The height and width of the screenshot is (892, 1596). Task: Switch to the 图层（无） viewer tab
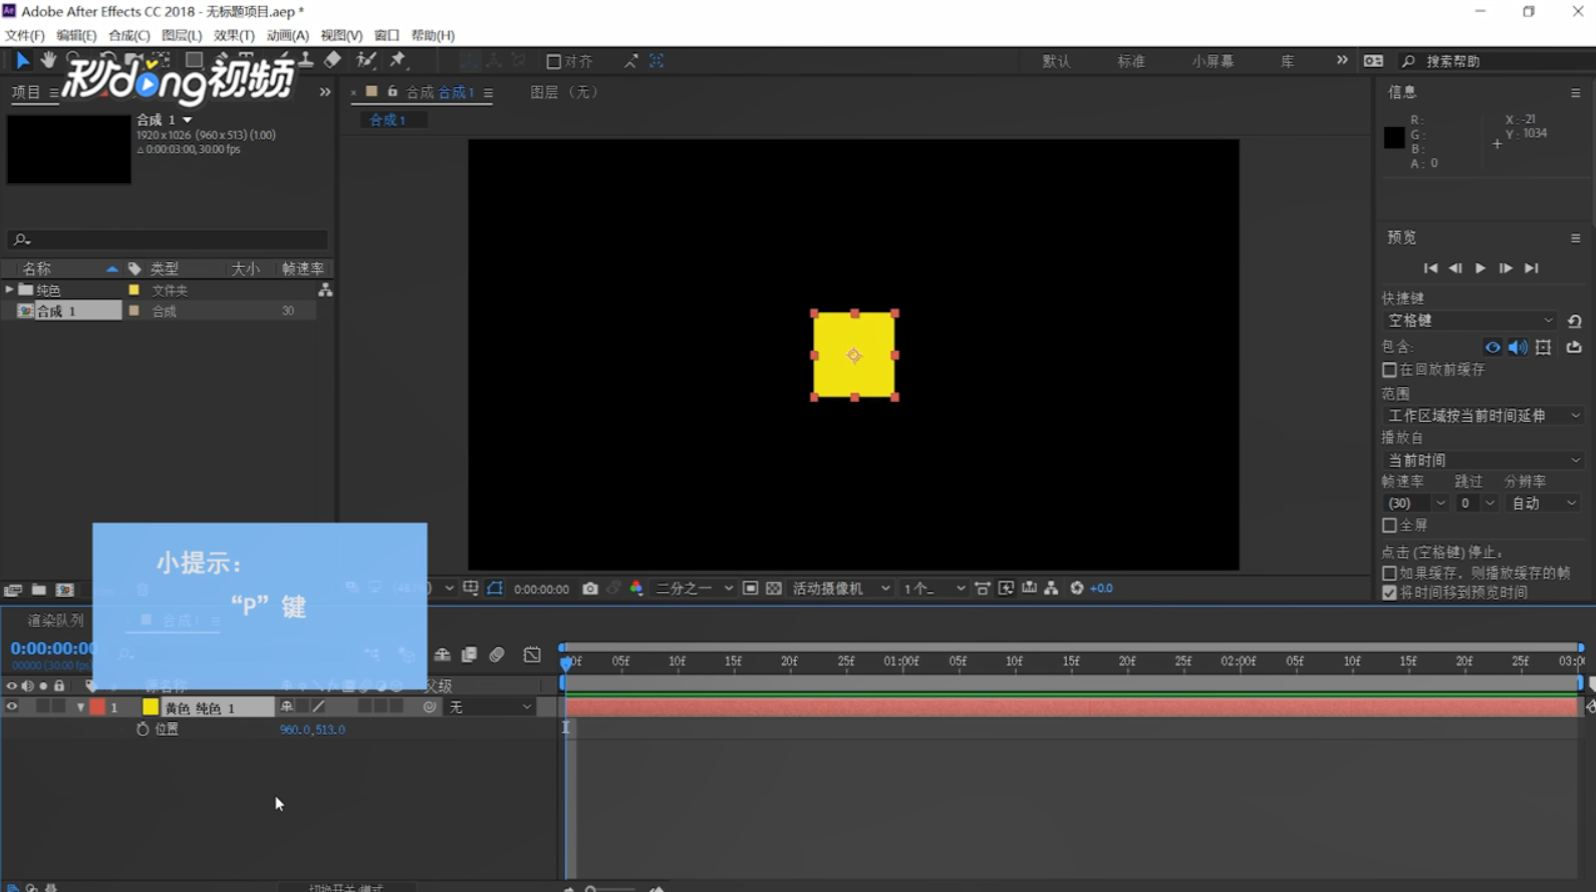(x=564, y=92)
